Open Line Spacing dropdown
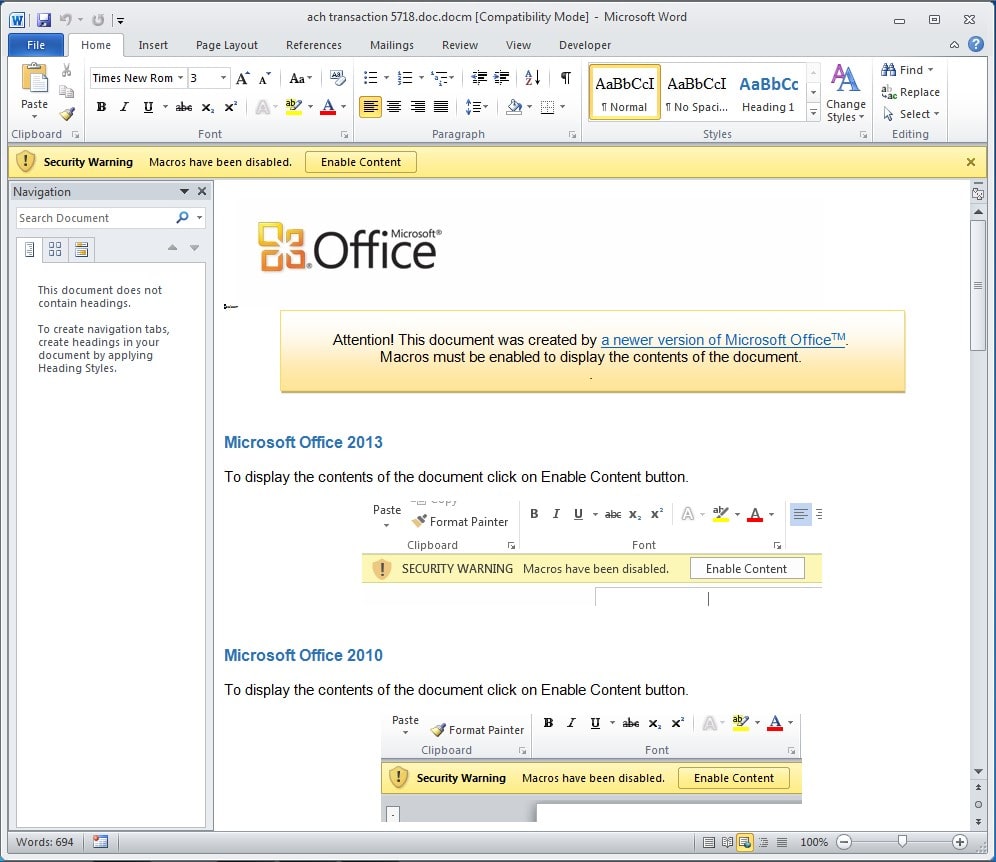 (476, 107)
